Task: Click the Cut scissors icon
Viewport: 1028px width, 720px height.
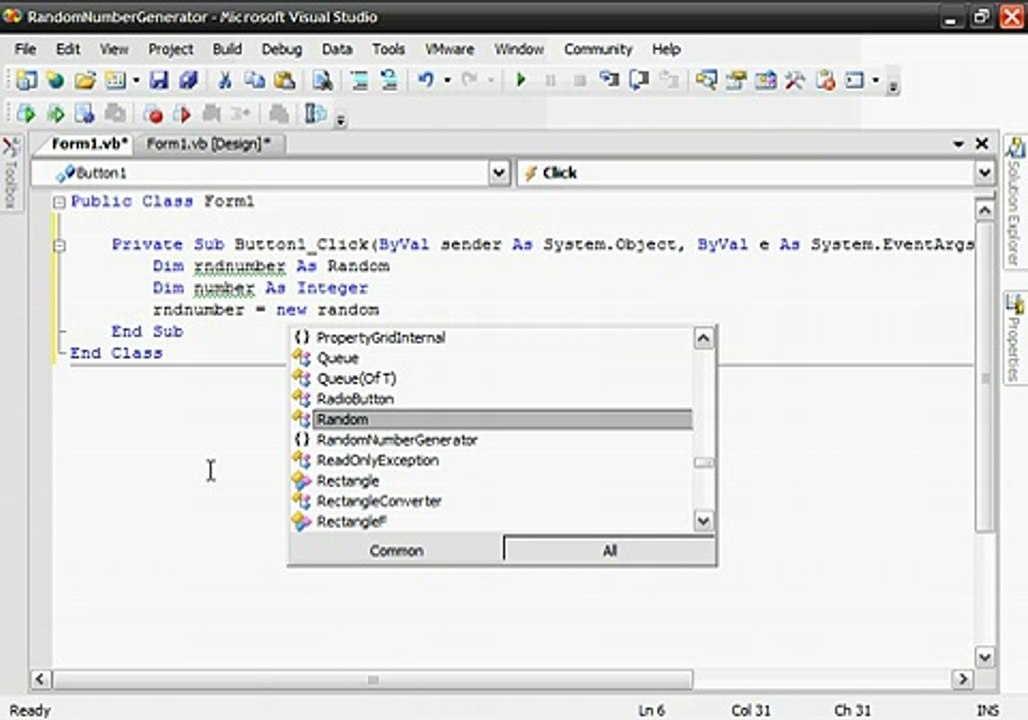Action: click(x=225, y=81)
